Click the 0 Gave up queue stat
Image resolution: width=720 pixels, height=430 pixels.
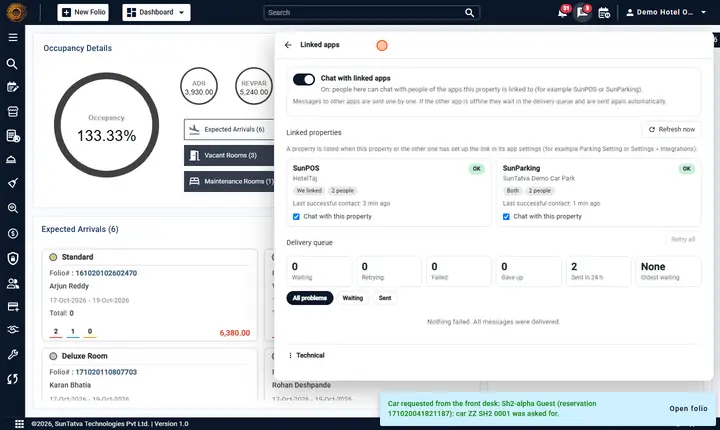[x=529, y=272]
